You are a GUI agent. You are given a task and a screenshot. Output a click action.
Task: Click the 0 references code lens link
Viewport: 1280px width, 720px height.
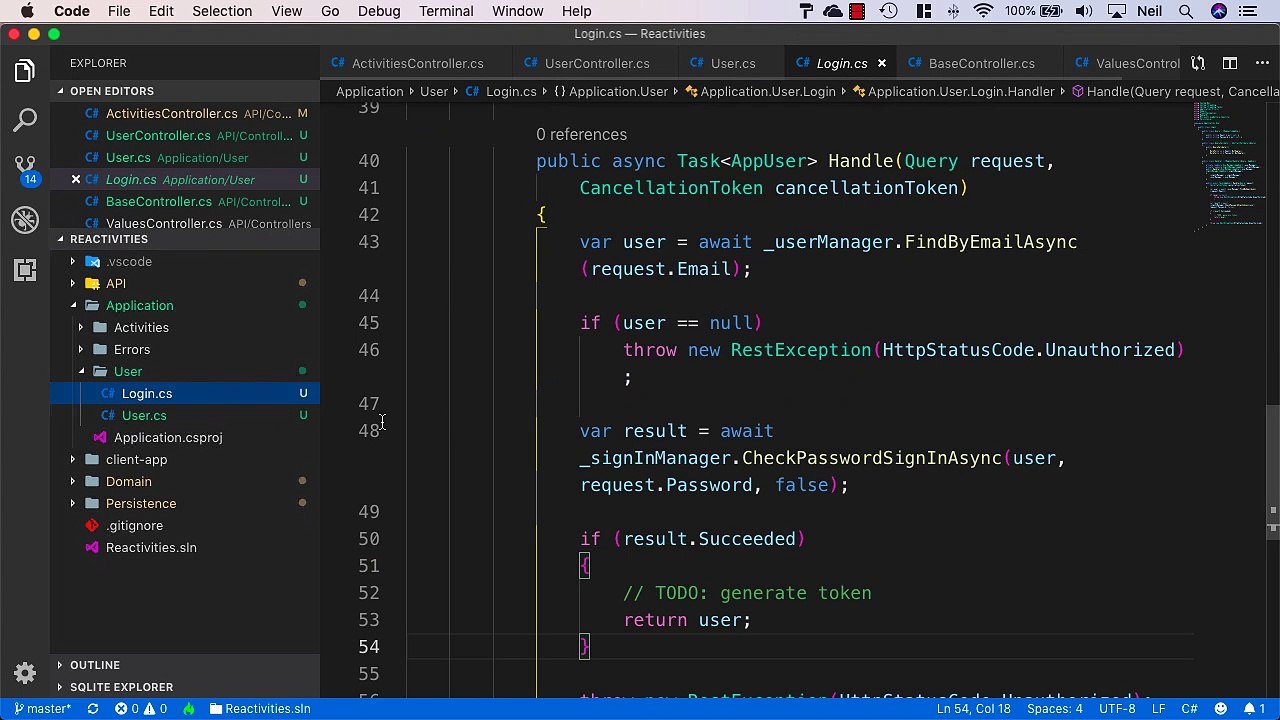click(x=581, y=135)
